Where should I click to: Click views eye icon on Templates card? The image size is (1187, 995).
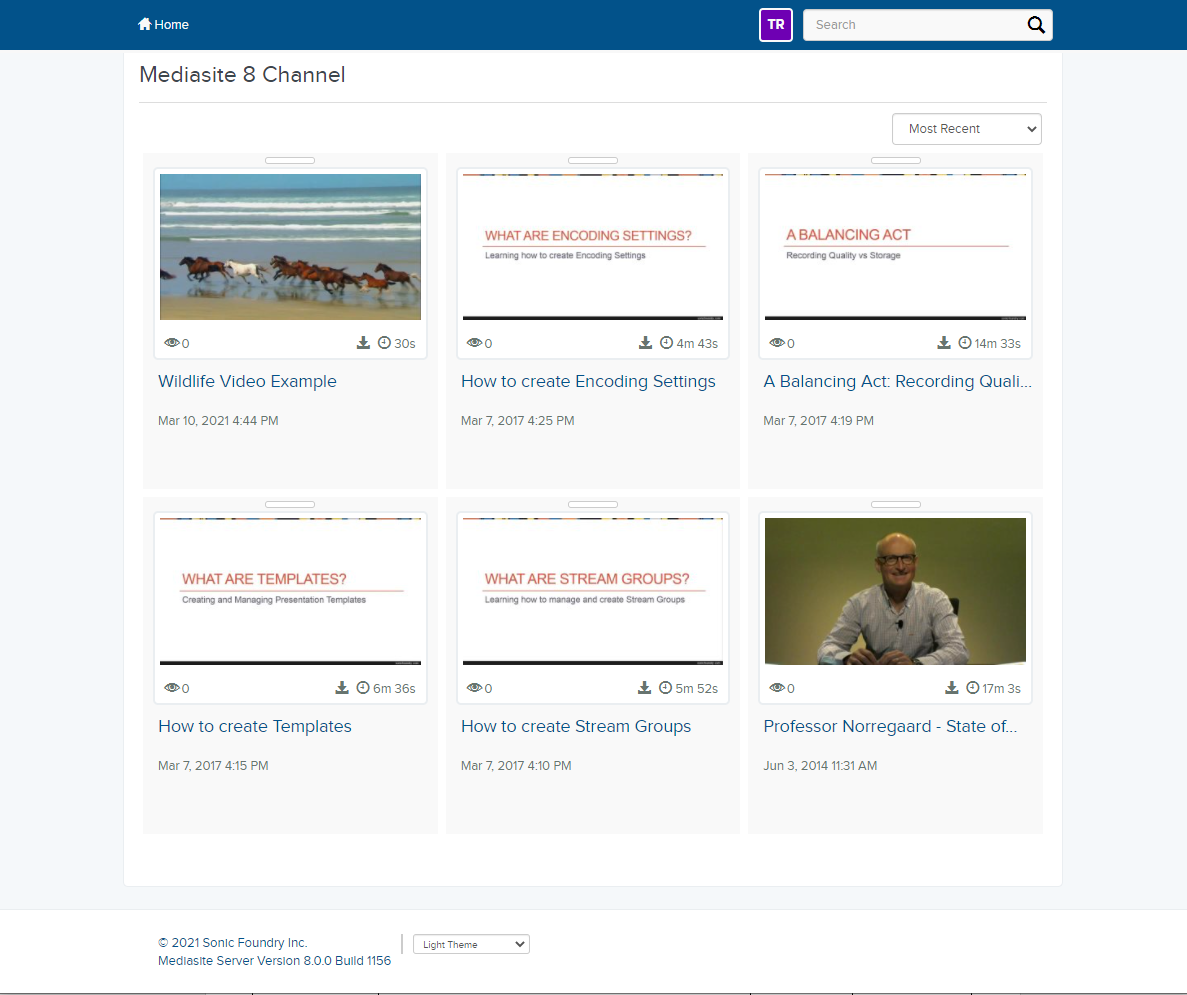point(172,688)
